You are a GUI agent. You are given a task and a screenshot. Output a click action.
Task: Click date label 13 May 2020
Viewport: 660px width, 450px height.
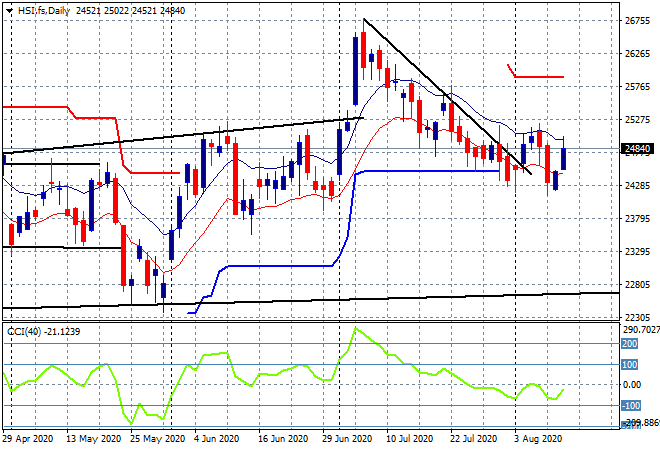coord(93,439)
